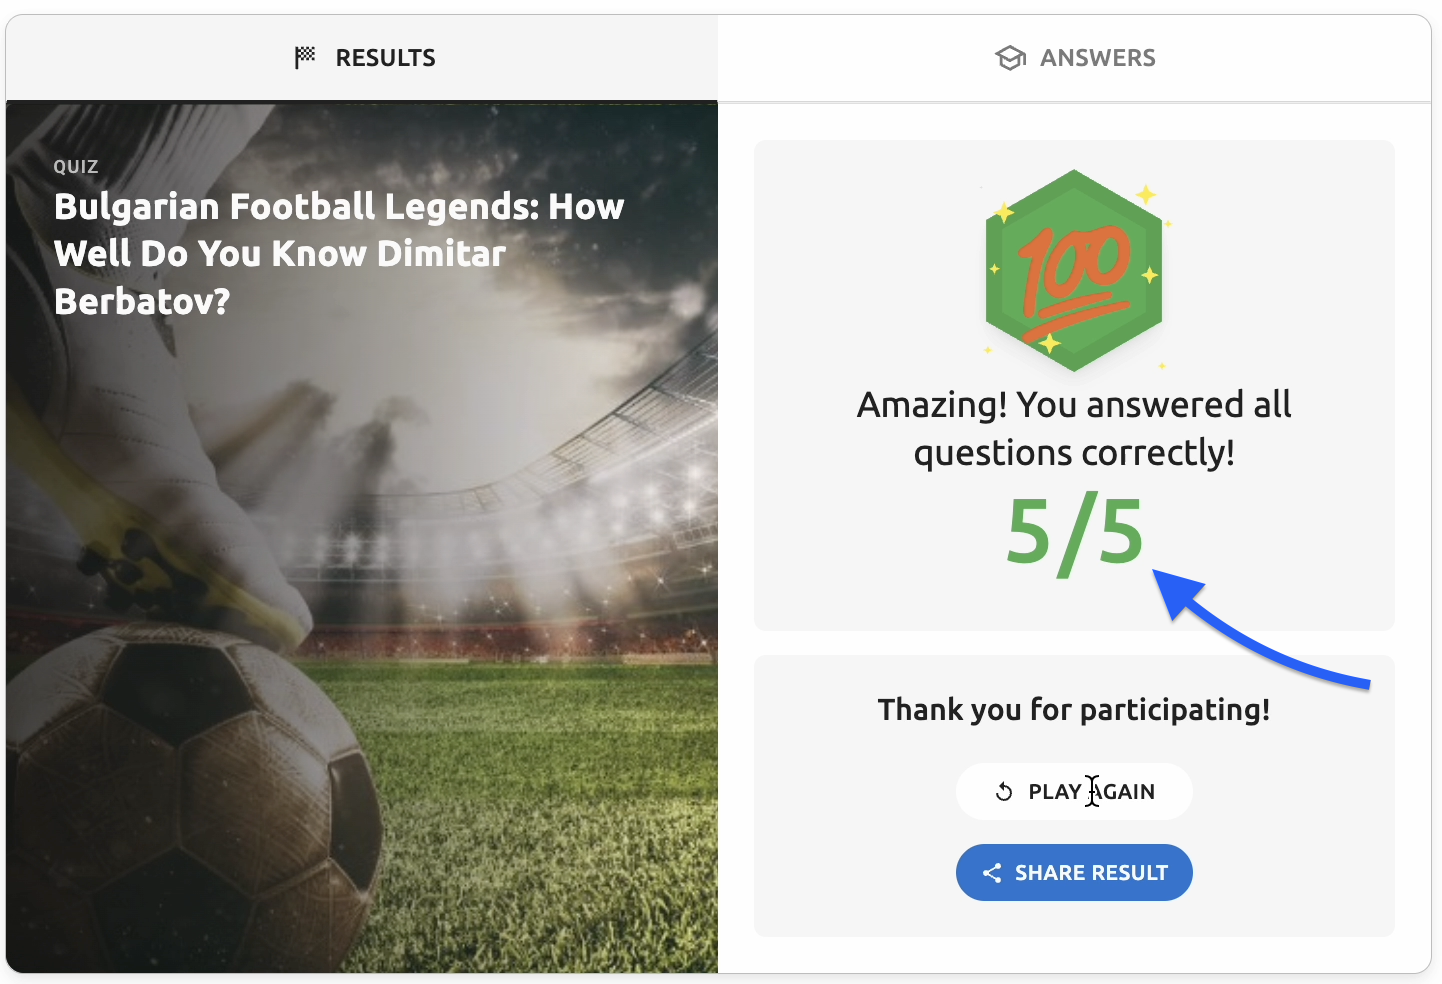Click the graduation cap Answers icon

[1010, 58]
